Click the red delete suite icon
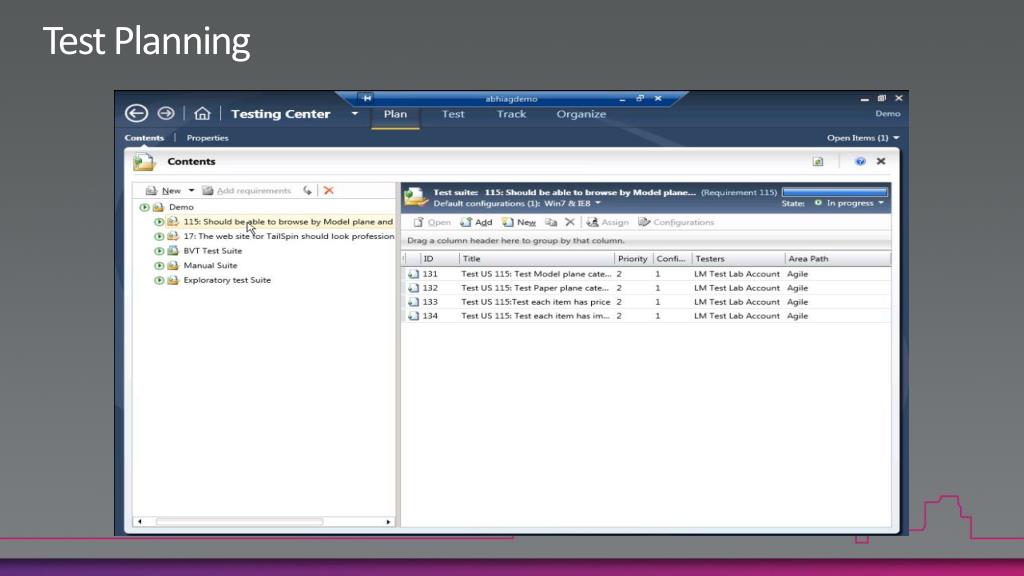1024x576 pixels. pos(328,191)
